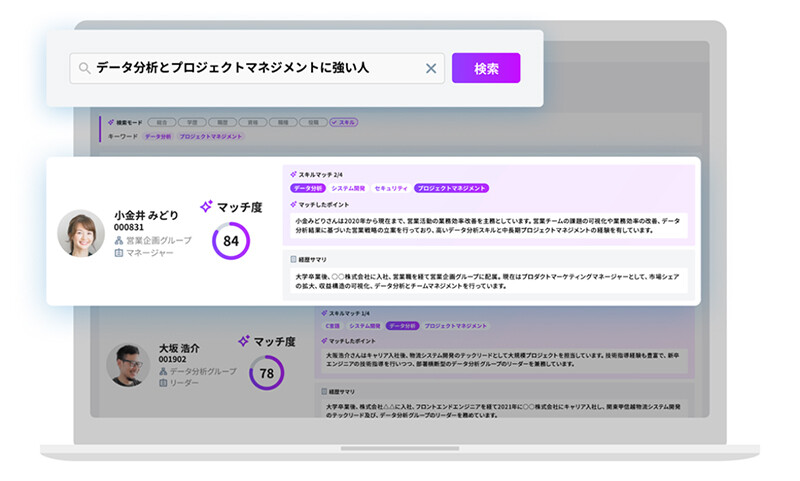Screen dimensions: 800x481
Task: Click 大坂's プロジェクトマネジメント skill tag
Action: 456,326
